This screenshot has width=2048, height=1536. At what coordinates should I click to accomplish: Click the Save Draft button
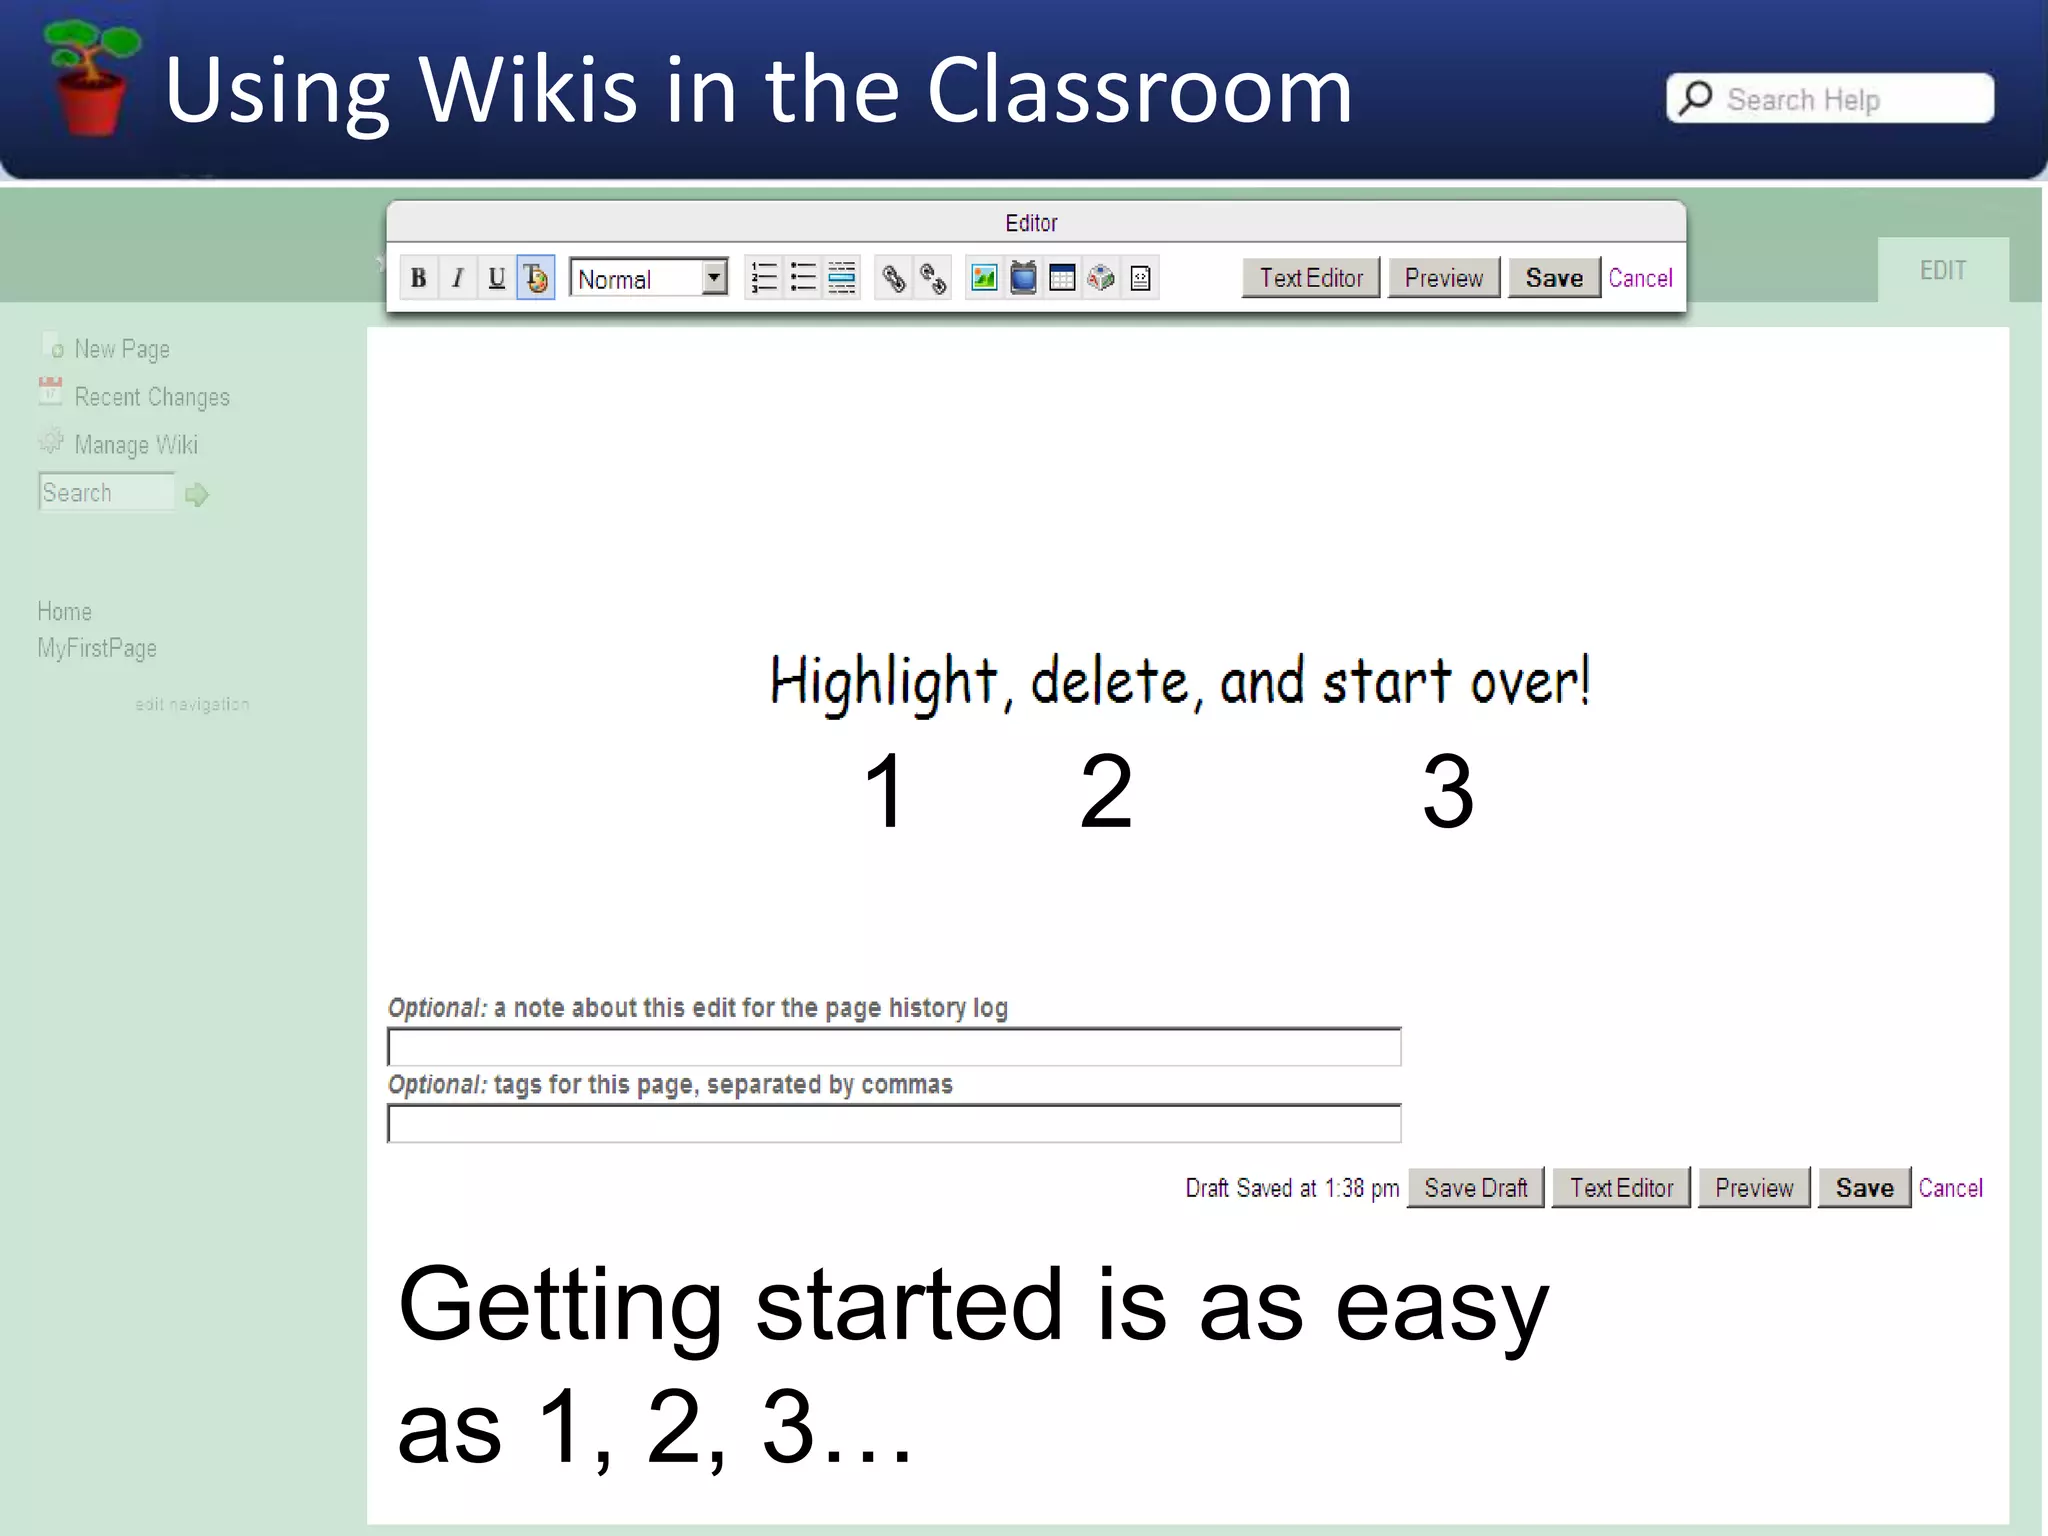coord(1475,1188)
